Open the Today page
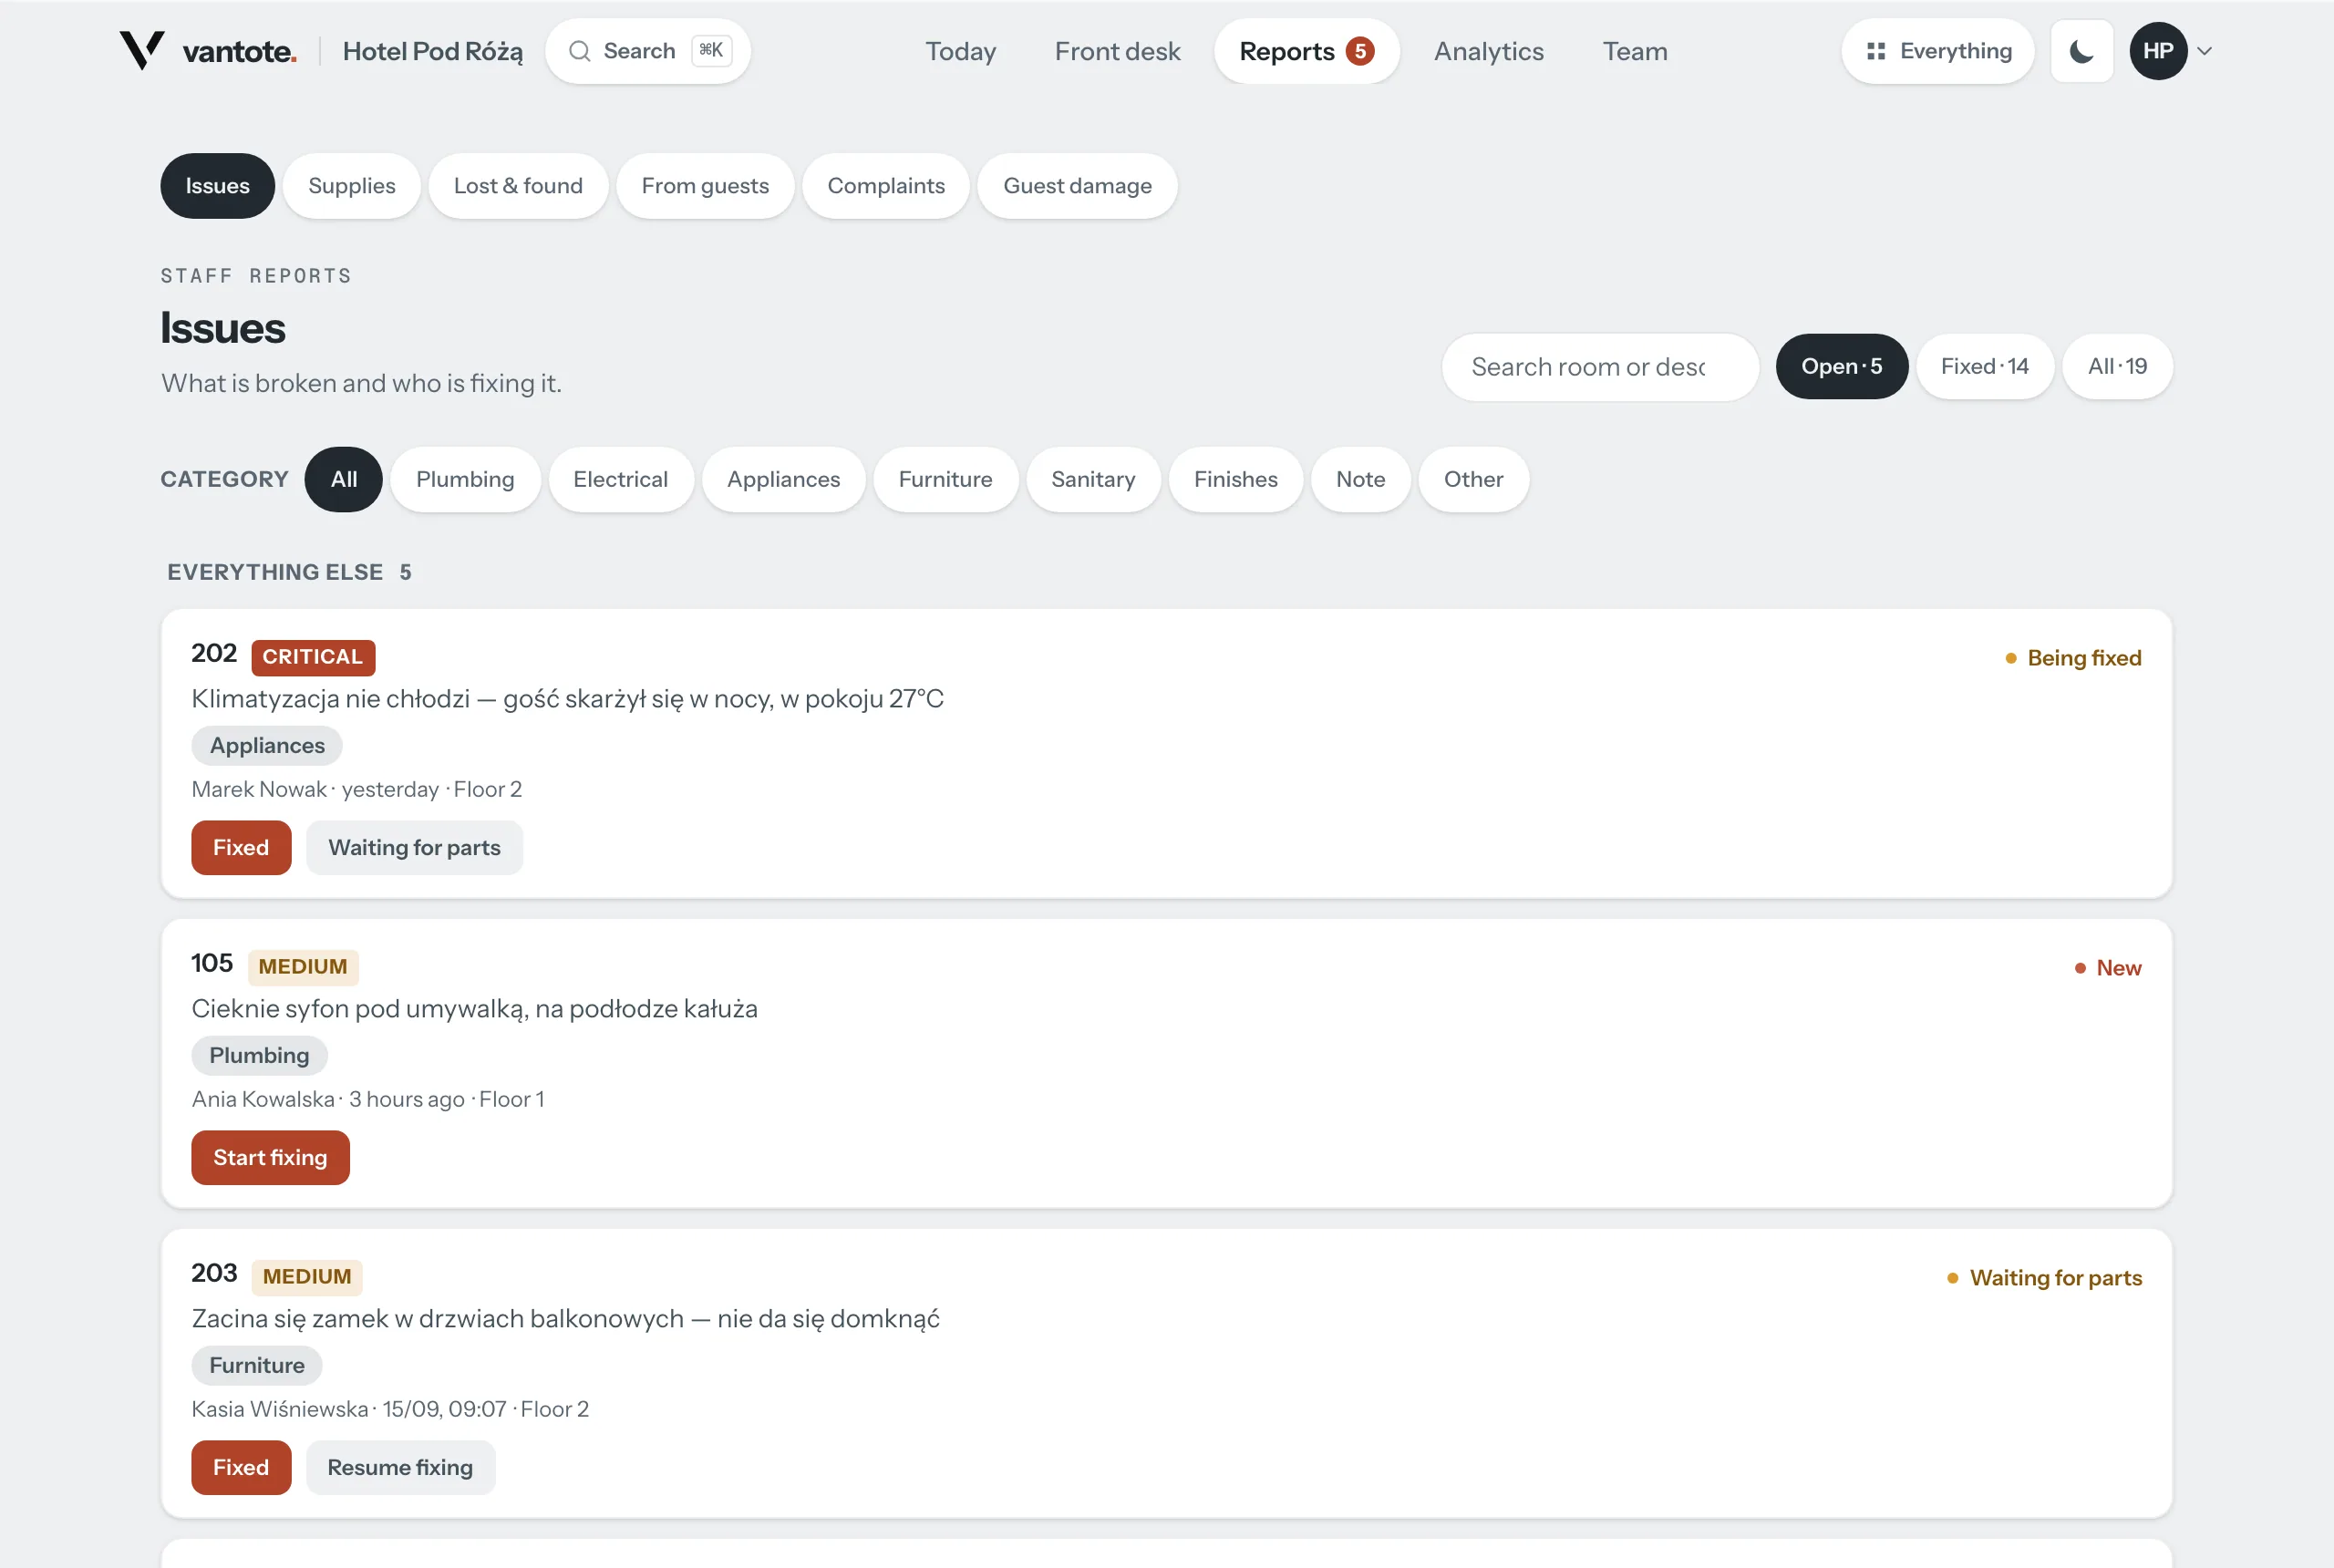Screen dimensions: 2334x1568 [x=960, y=51]
